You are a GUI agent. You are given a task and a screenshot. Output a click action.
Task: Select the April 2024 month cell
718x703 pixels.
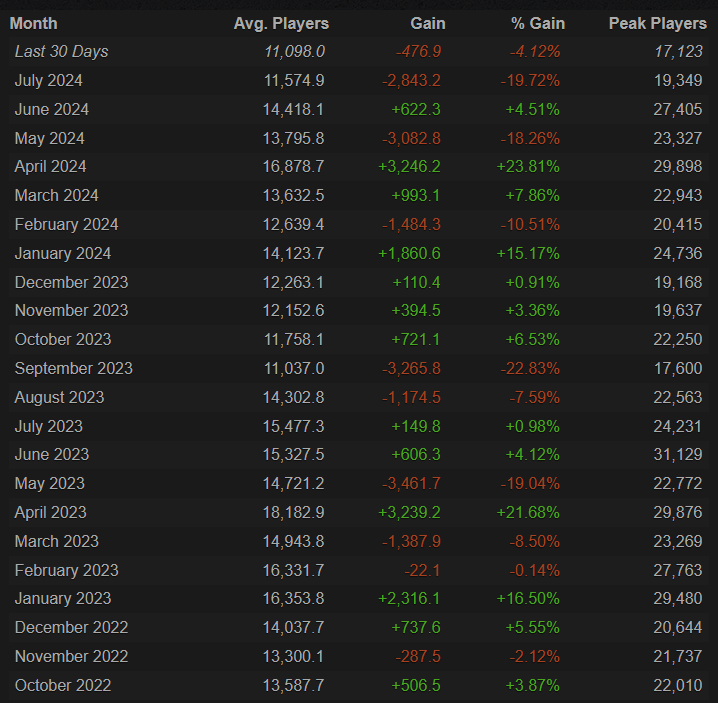pos(50,167)
